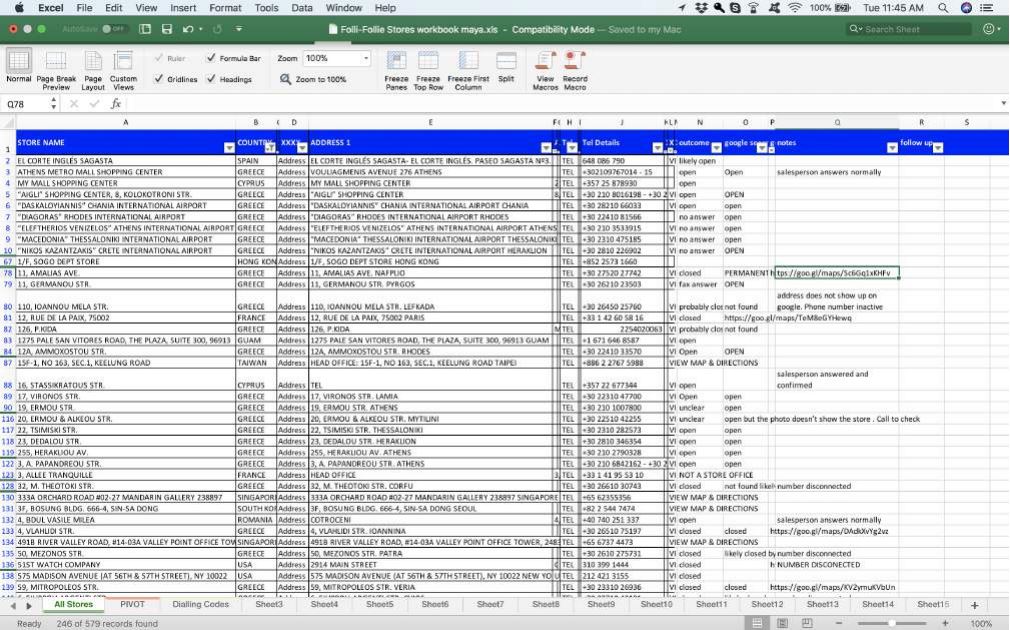
Task: Open Custom Views
Action: coord(123,71)
